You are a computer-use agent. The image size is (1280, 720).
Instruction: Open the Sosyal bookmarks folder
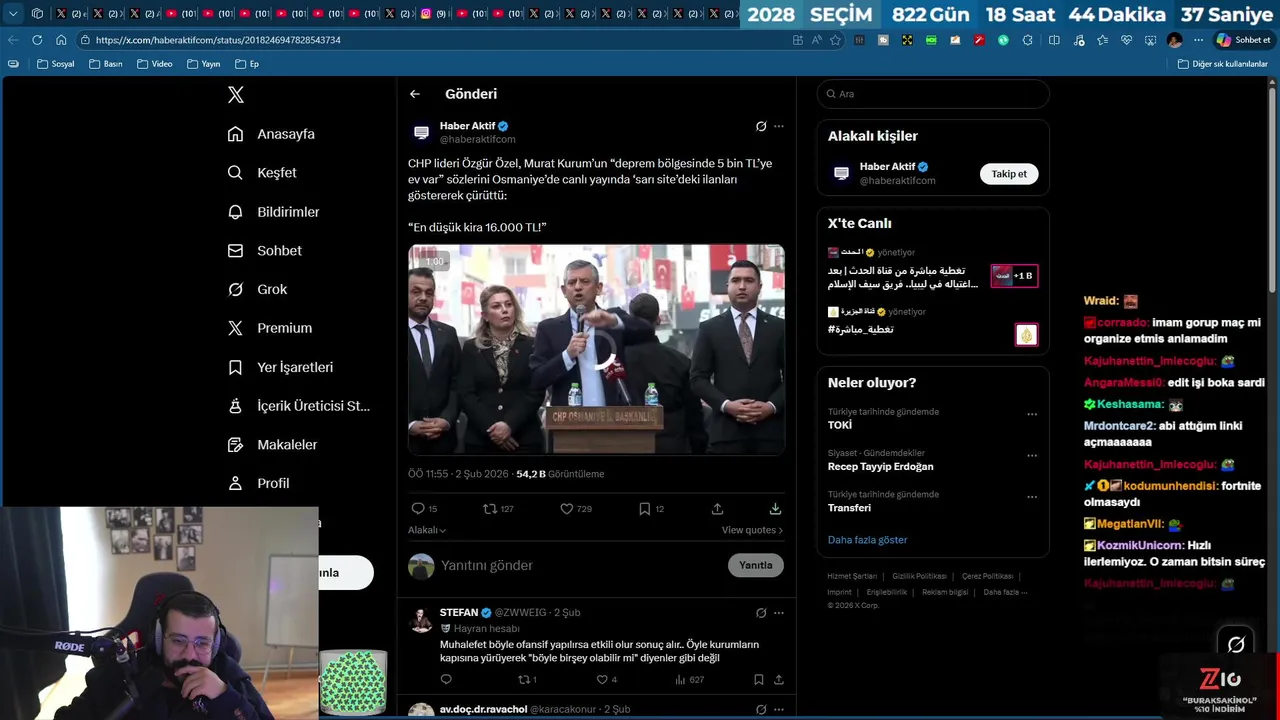tap(56, 64)
